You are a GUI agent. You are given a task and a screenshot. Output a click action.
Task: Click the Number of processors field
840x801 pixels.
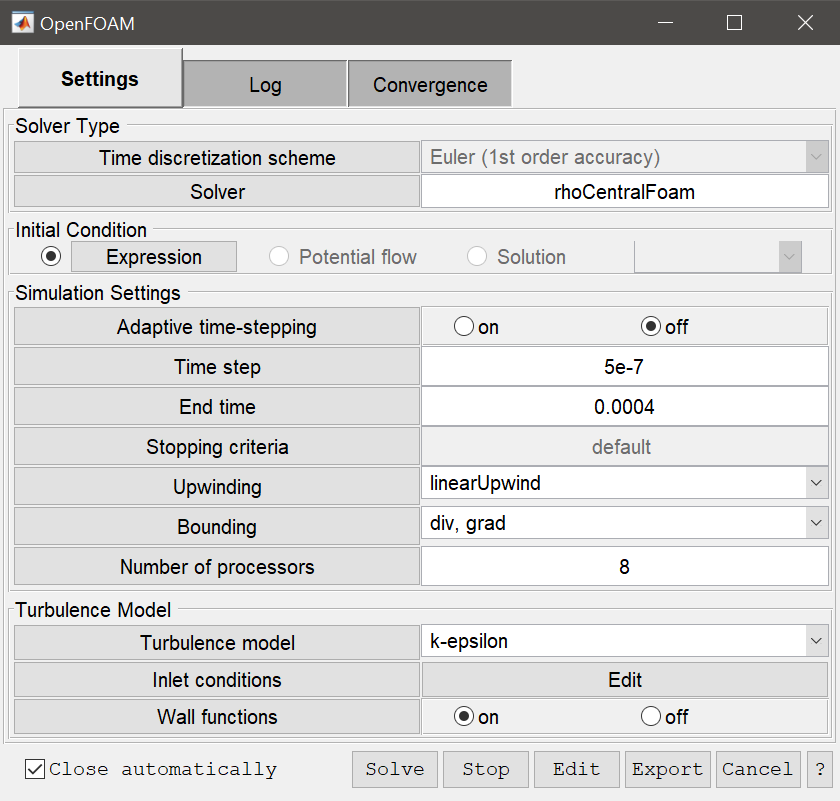625,566
